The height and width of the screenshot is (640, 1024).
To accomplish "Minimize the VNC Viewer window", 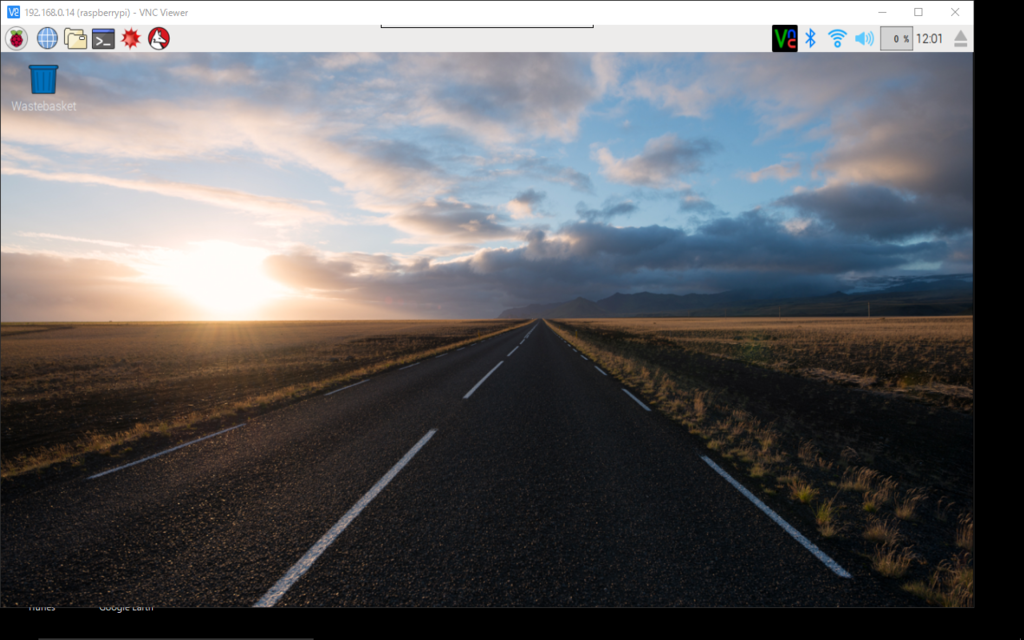I will 883,12.
